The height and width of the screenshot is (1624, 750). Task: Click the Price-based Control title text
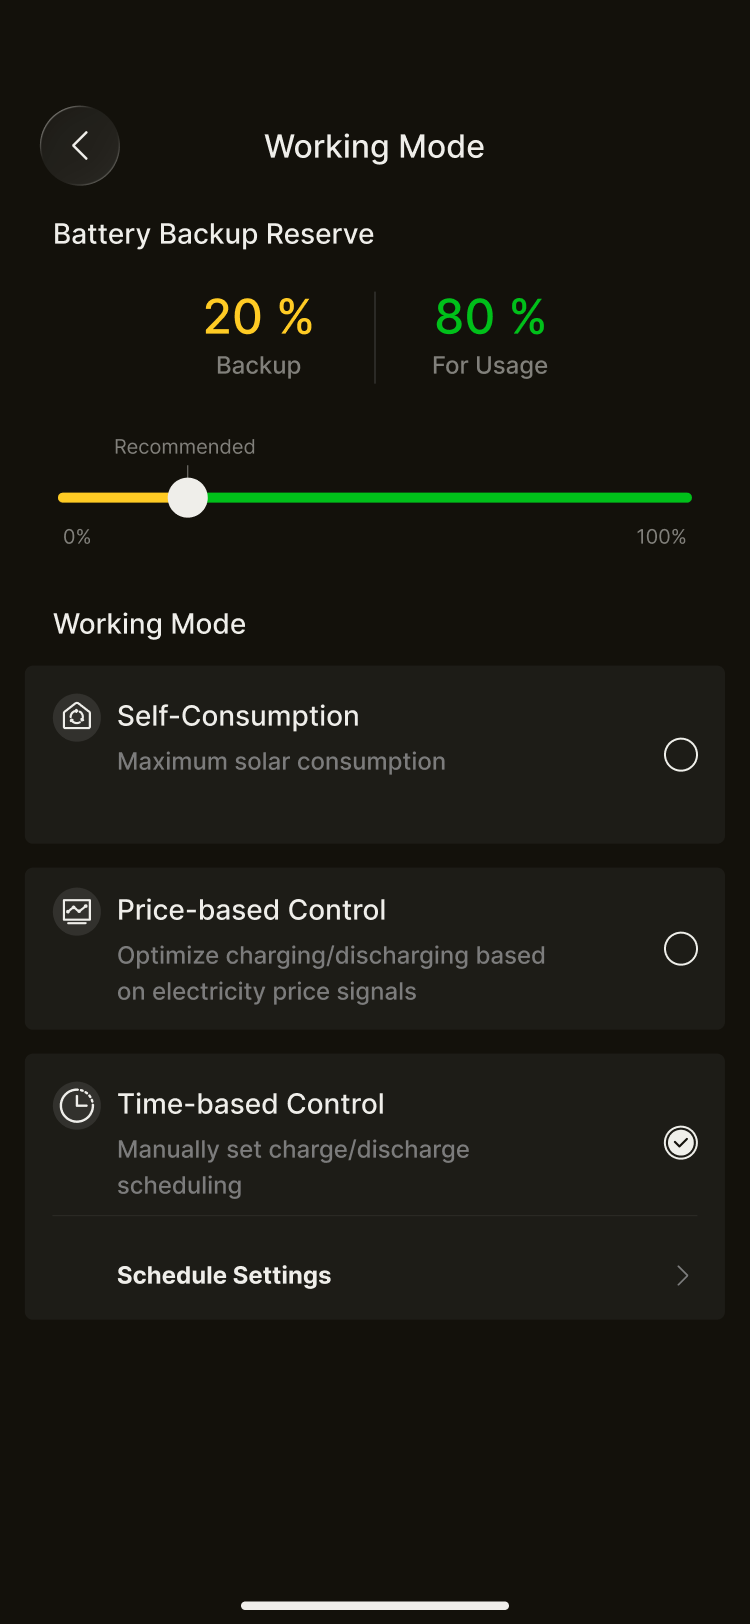click(x=251, y=910)
